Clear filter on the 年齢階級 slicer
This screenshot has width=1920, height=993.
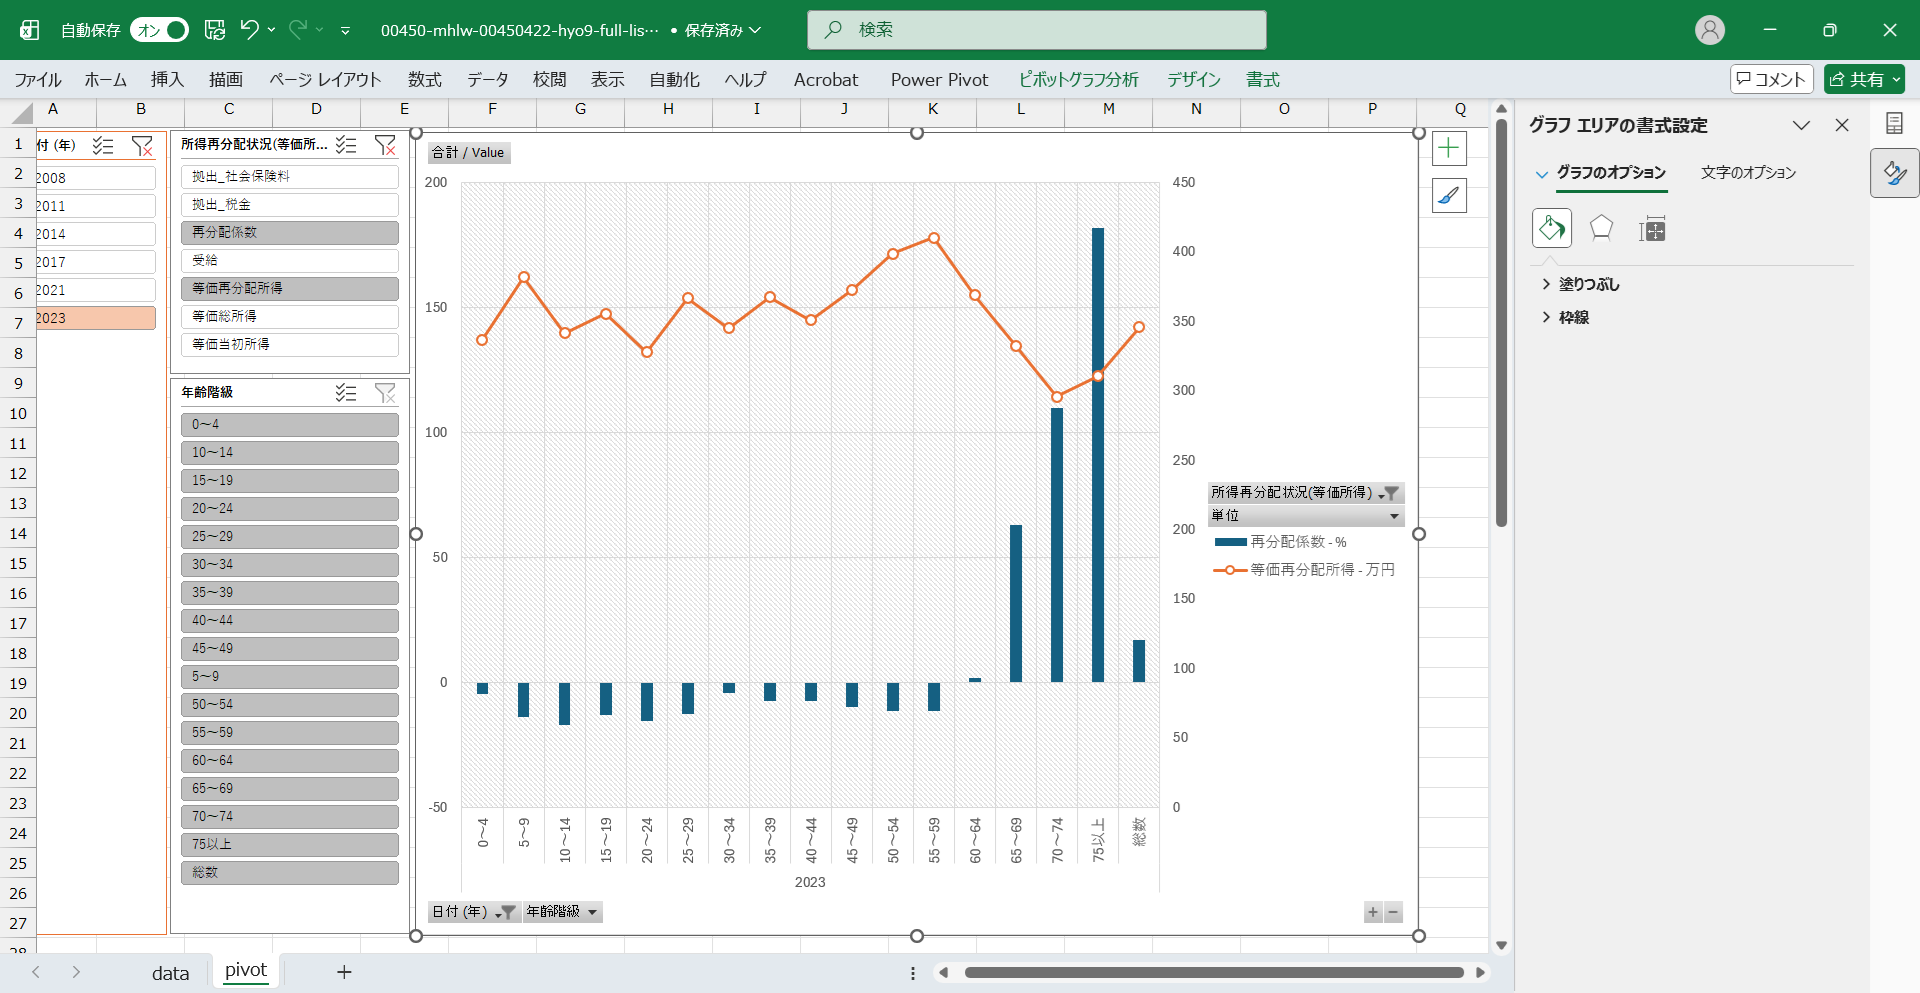[385, 393]
